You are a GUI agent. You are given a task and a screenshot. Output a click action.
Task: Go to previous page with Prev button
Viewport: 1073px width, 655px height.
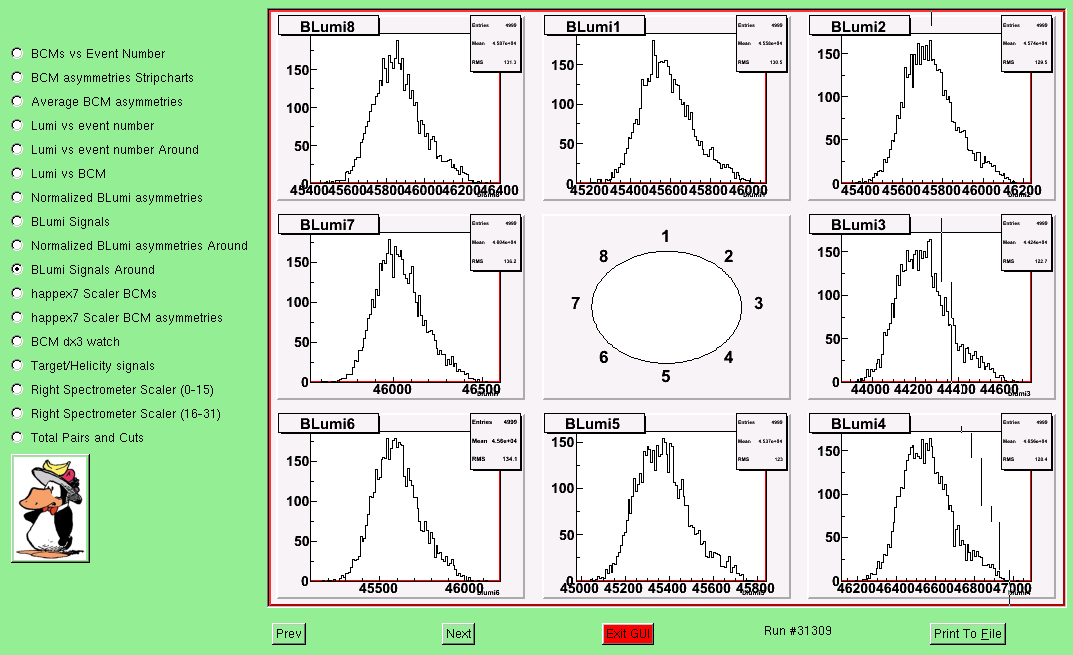coord(288,634)
